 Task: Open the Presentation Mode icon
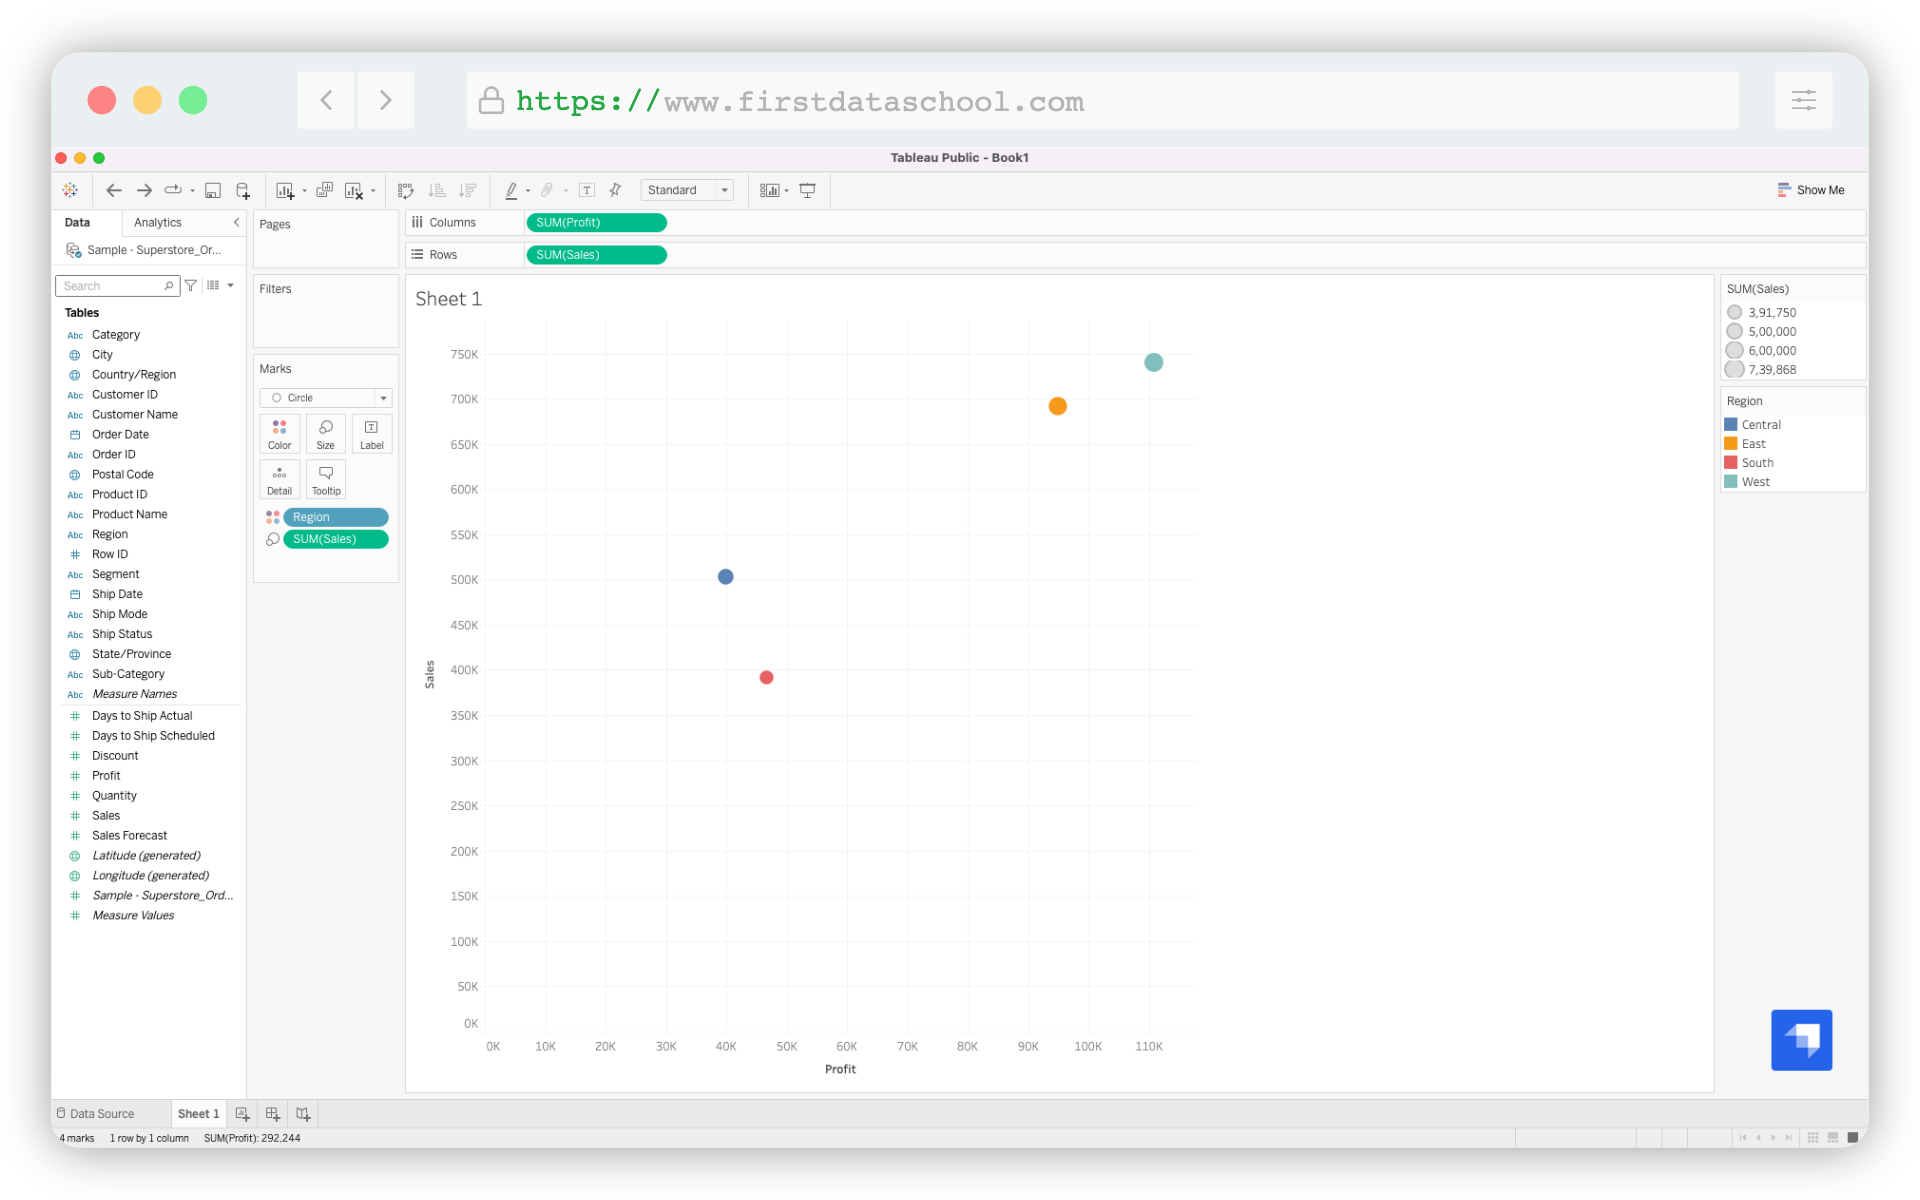coord(807,190)
